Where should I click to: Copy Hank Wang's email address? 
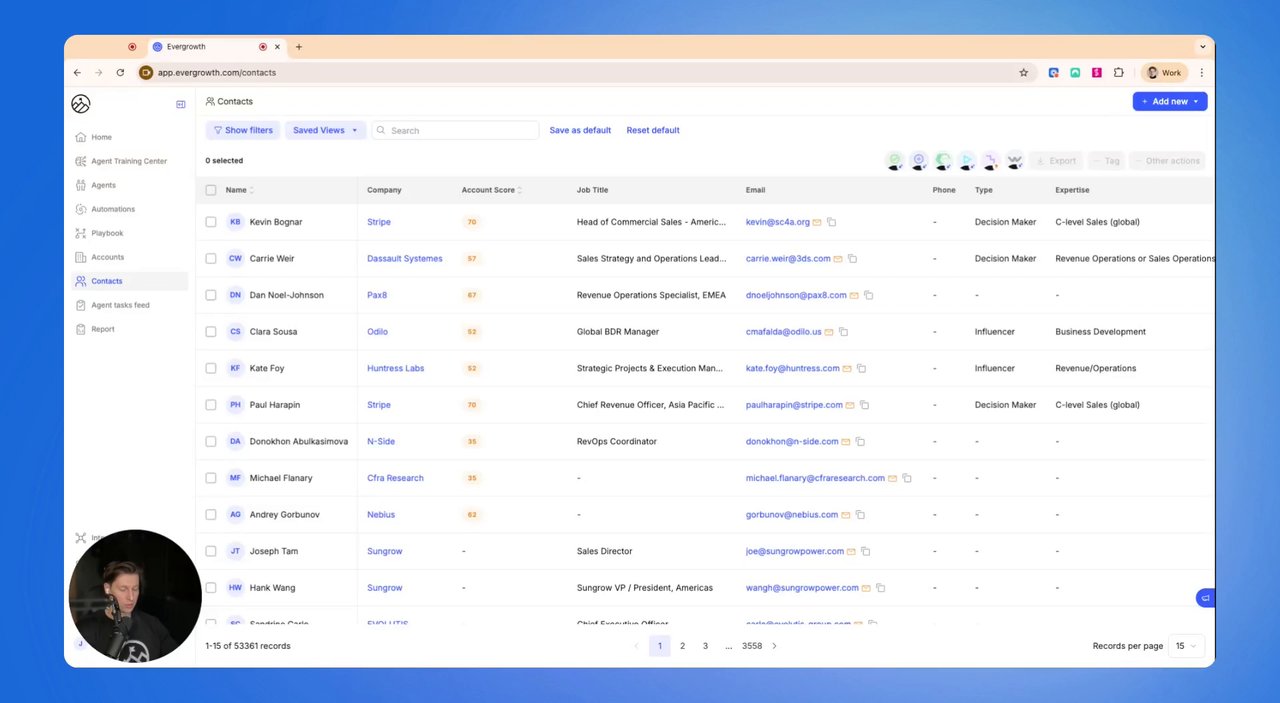pyautogui.click(x=880, y=588)
